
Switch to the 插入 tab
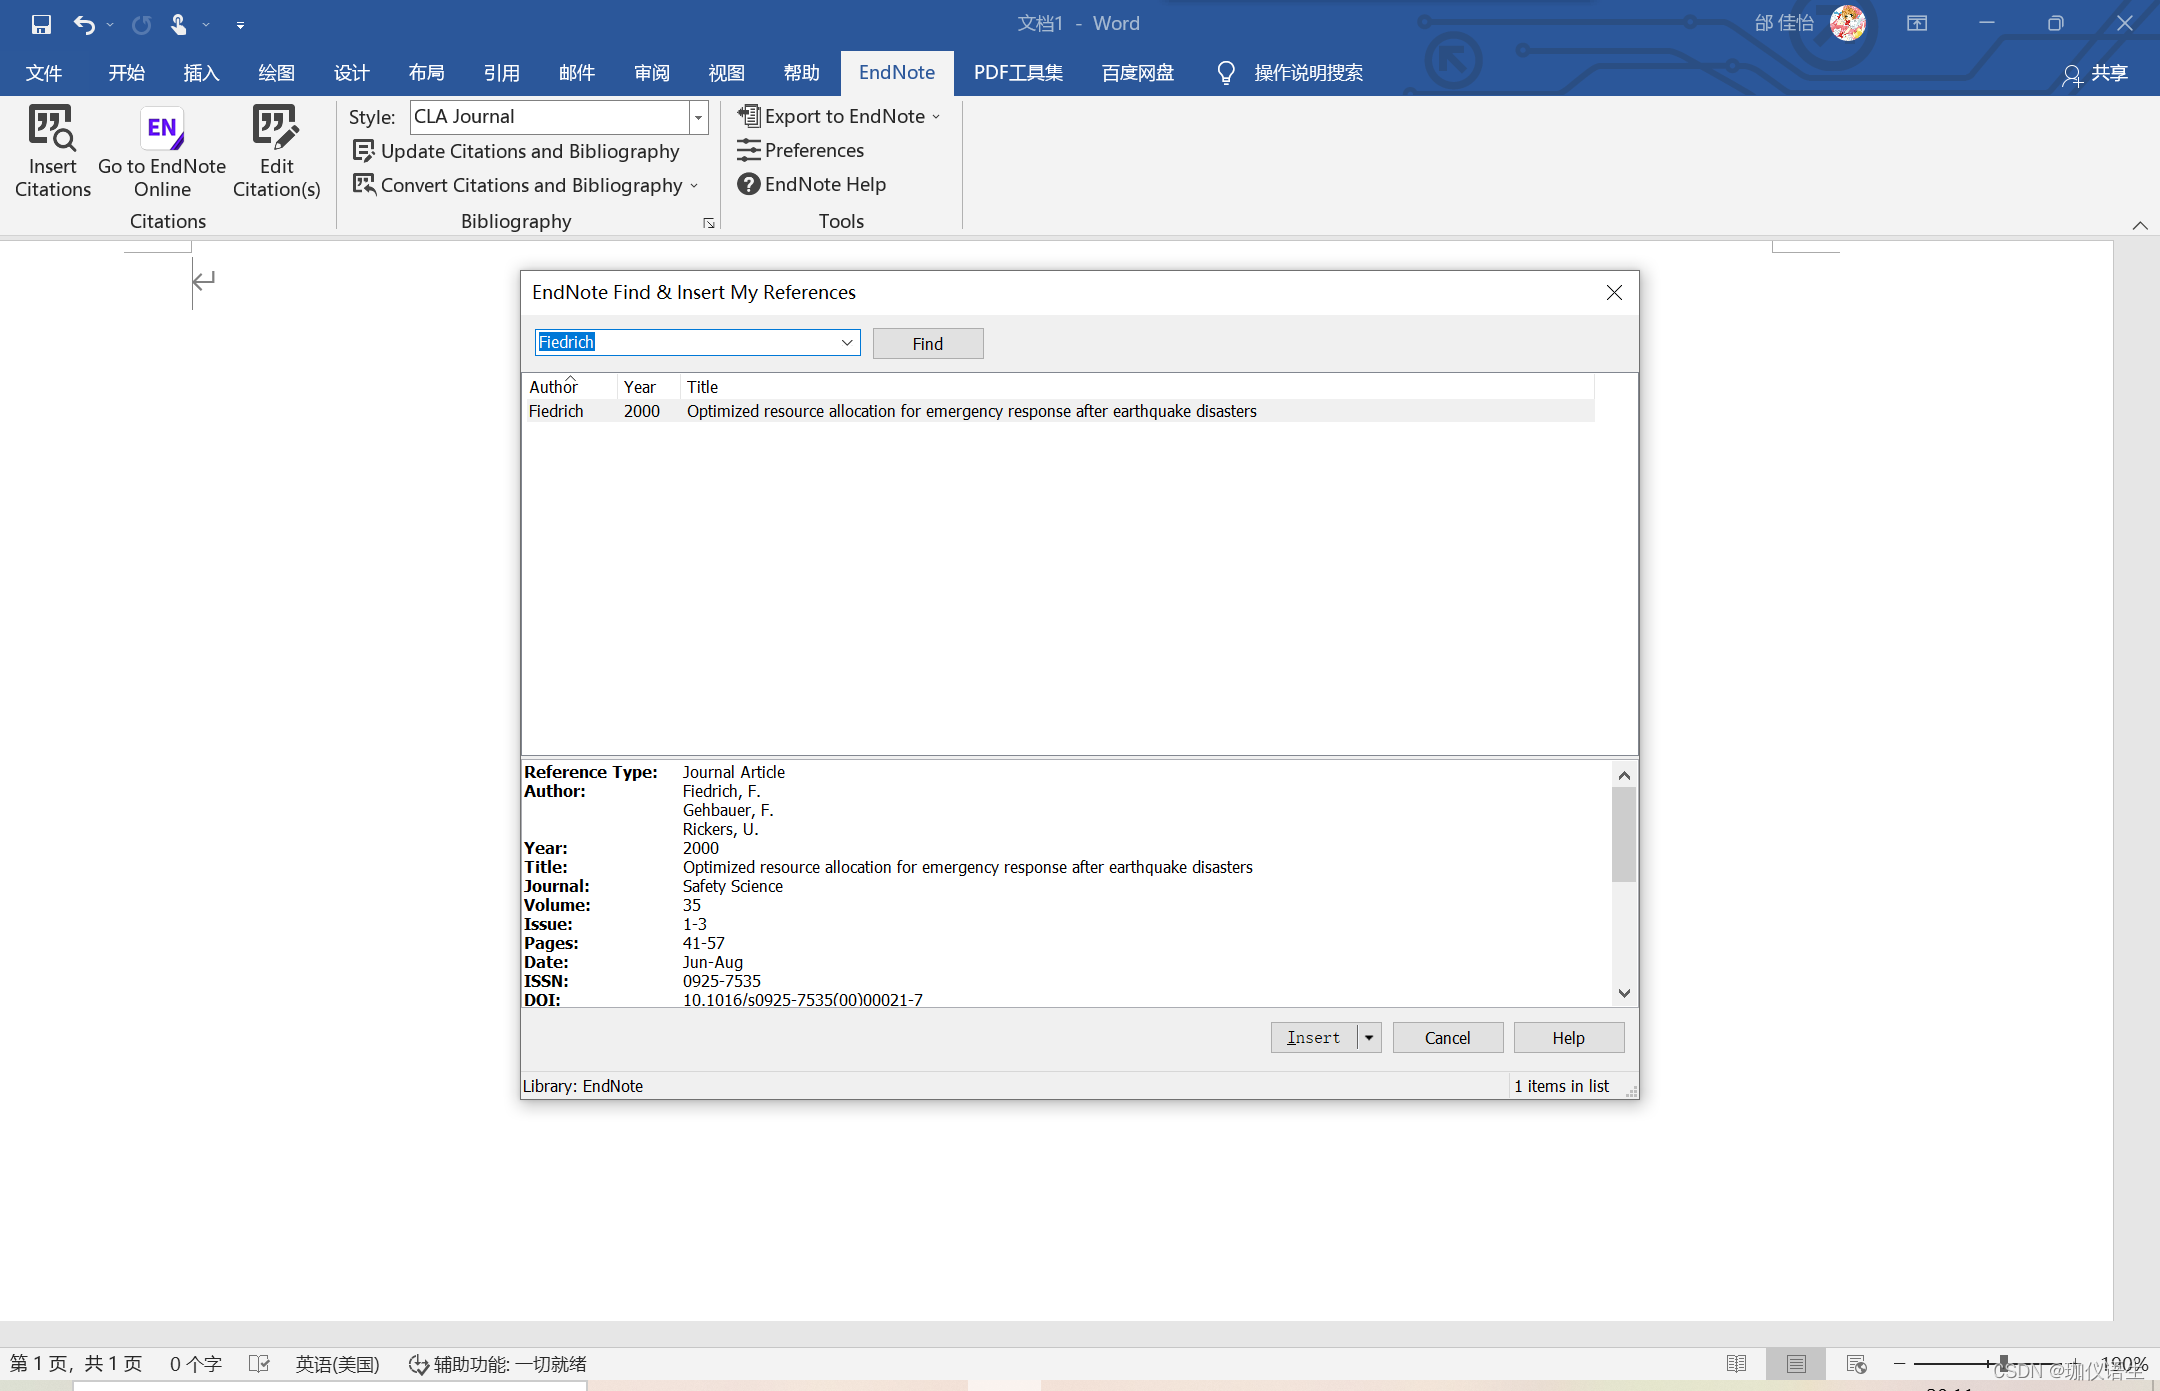tap(201, 73)
